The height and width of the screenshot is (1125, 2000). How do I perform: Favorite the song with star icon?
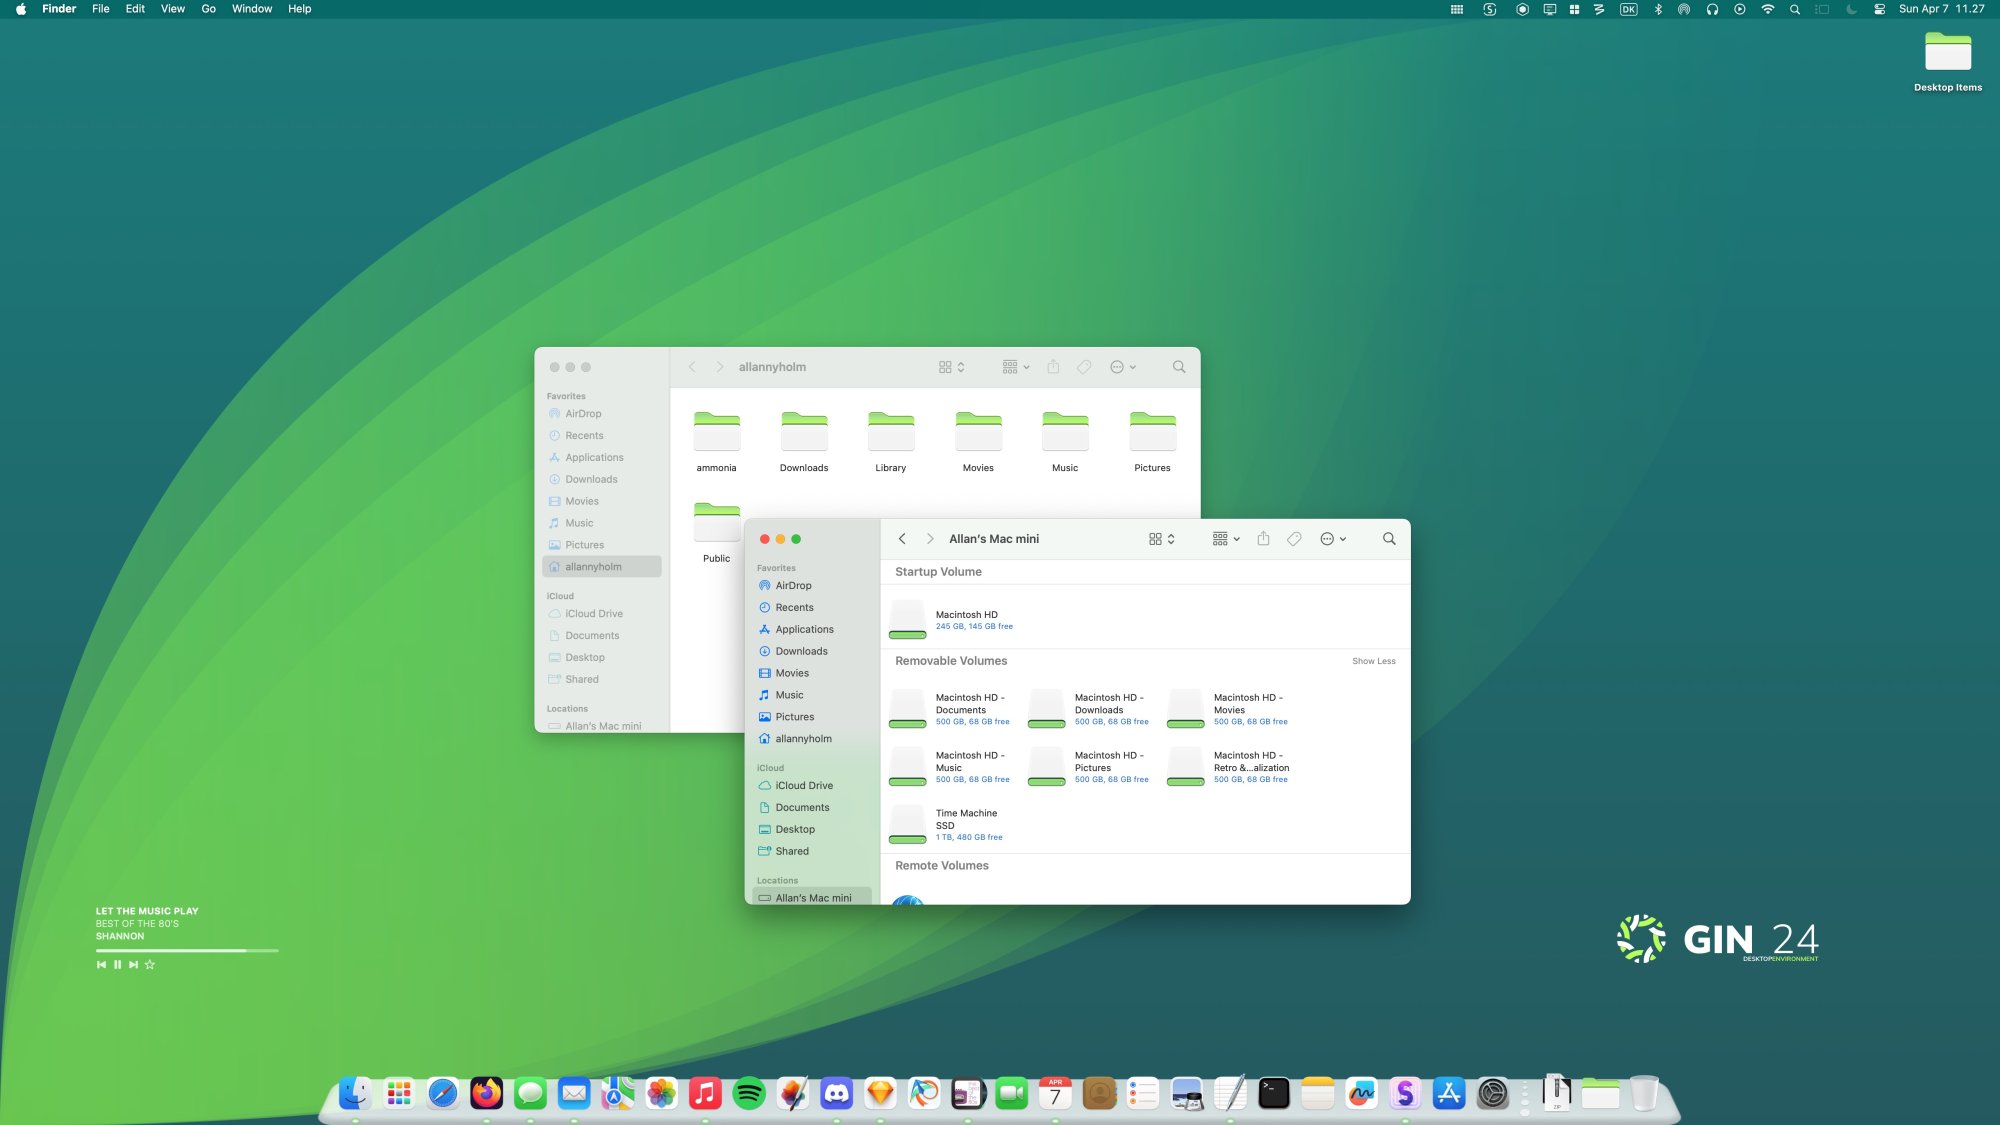point(150,965)
